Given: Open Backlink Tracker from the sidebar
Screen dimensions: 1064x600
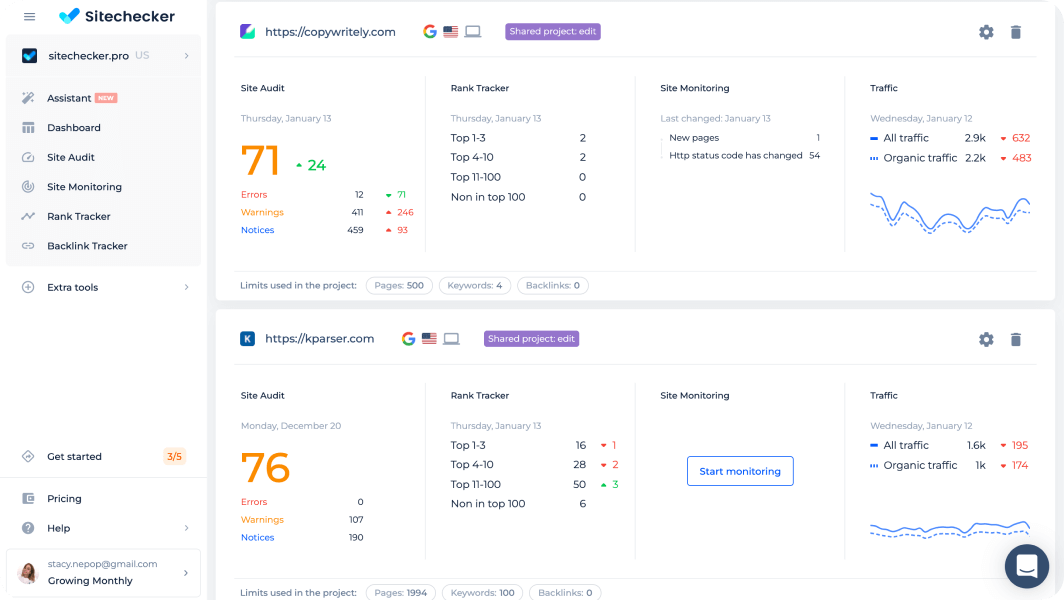Looking at the screenshot, I should pyautogui.click(x=87, y=246).
